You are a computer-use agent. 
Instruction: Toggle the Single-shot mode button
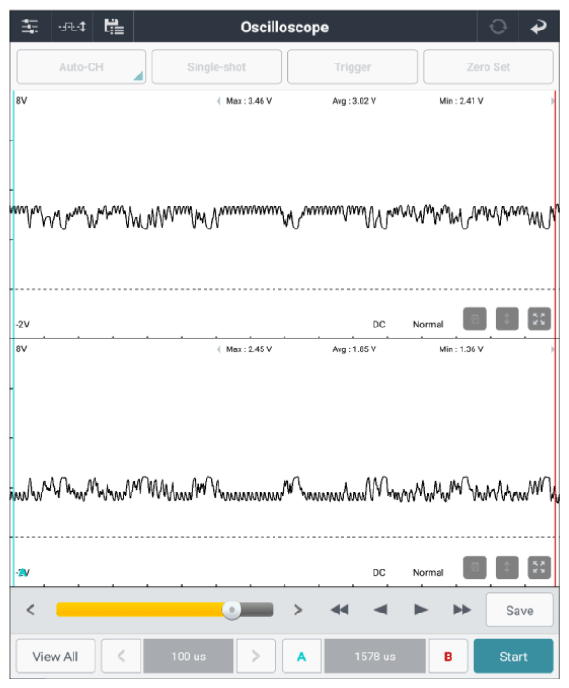(x=217, y=67)
